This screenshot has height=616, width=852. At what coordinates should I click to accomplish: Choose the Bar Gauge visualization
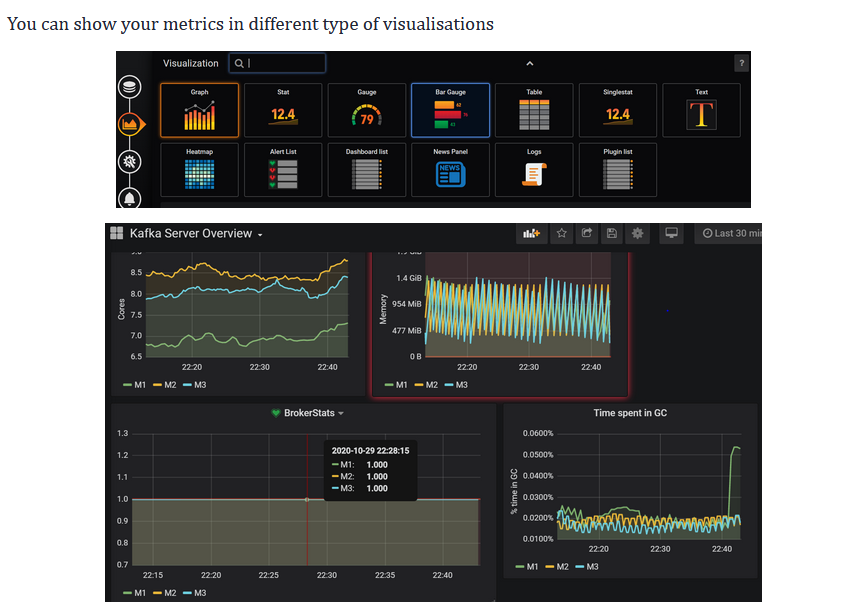tap(450, 110)
